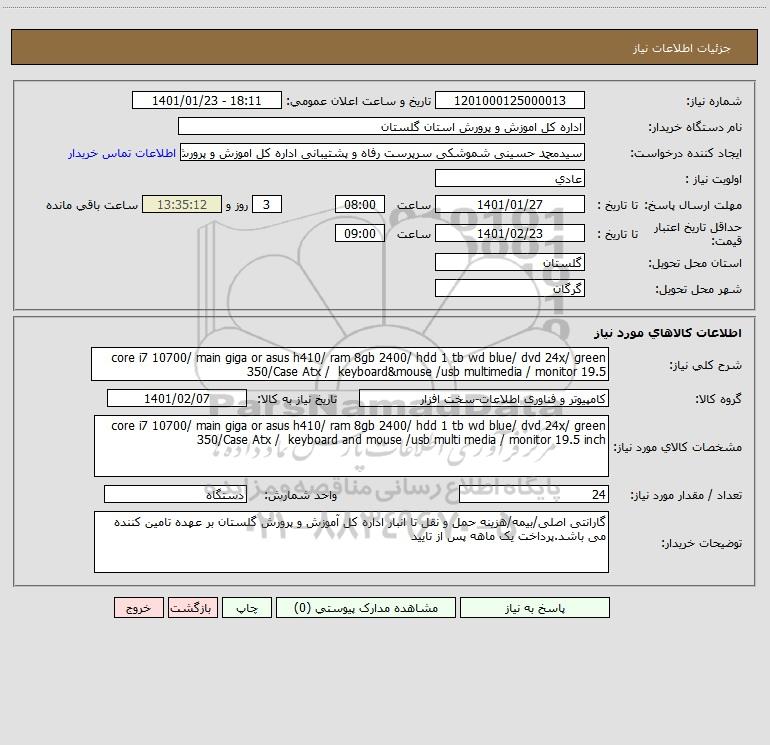Click the تاریخ نیاز به کالا label
Viewport: 770px width, 745px height.
pyautogui.click(x=297, y=399)
